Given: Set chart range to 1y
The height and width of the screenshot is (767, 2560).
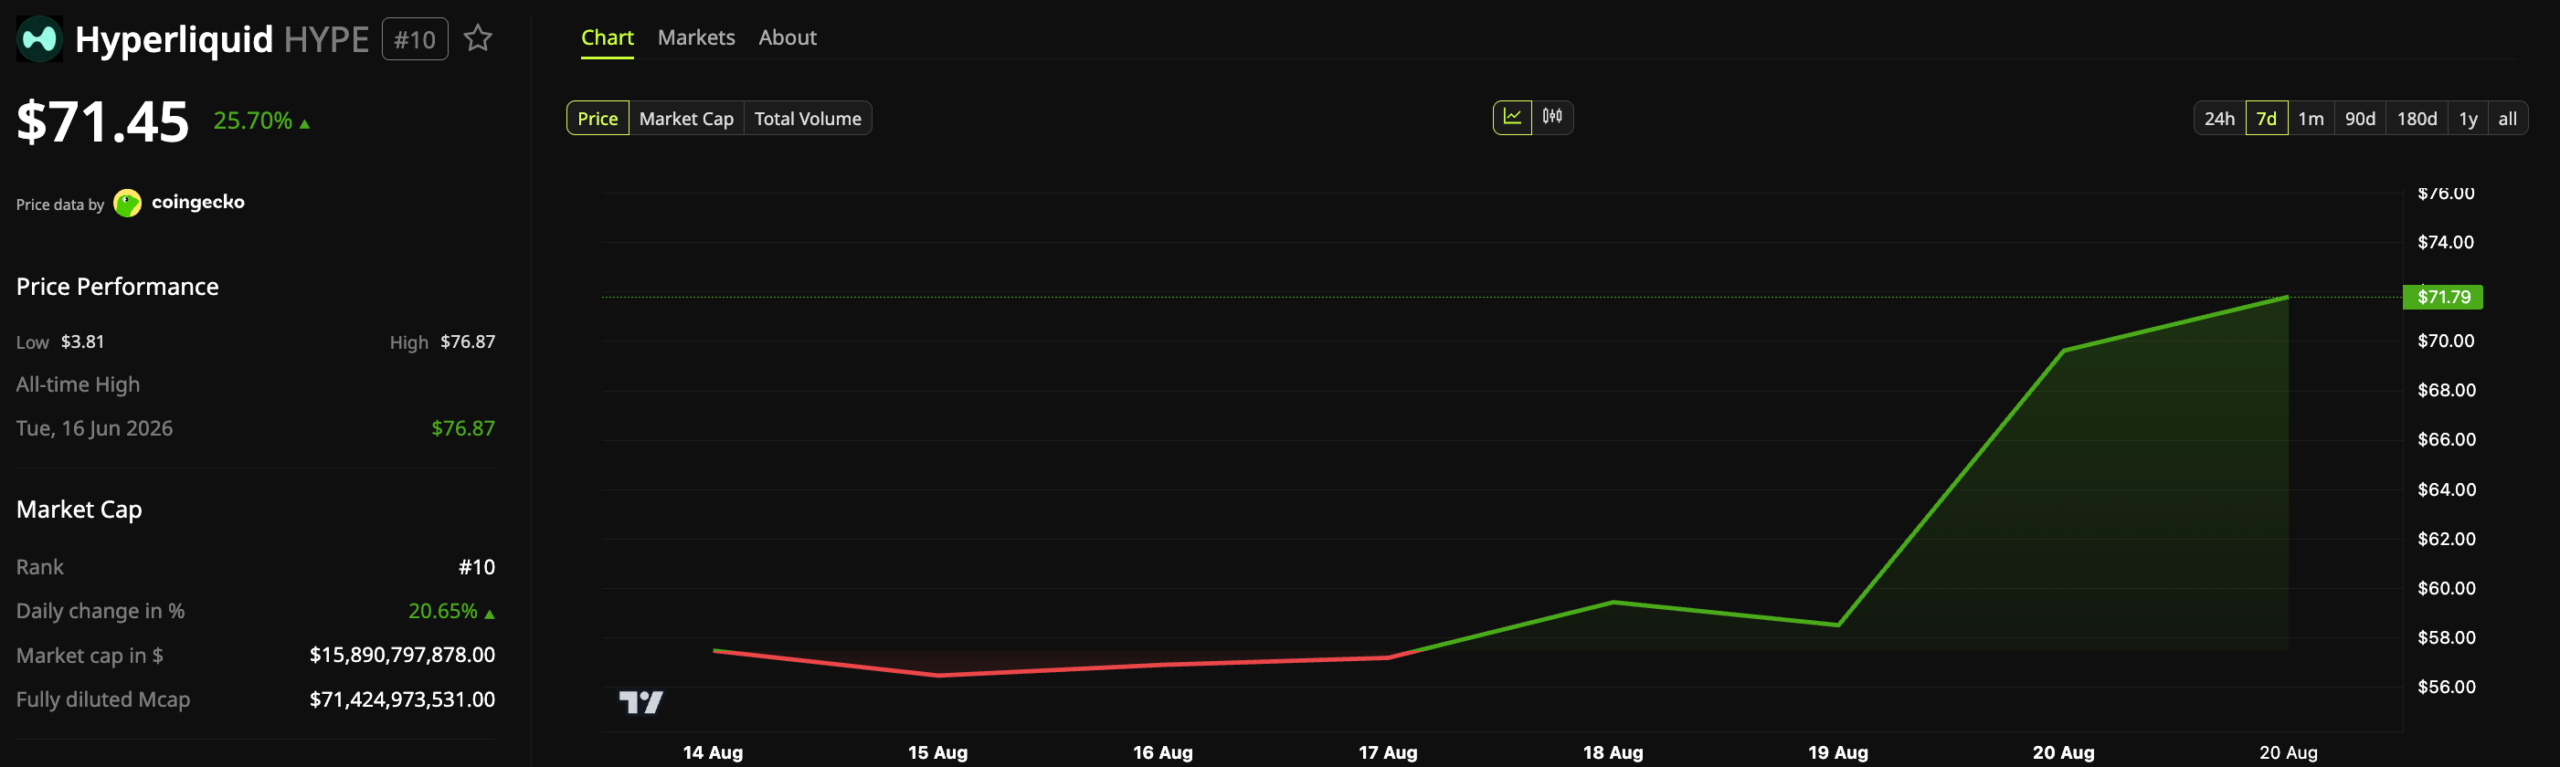Looking at the screenshot, I should (2468, 118).
